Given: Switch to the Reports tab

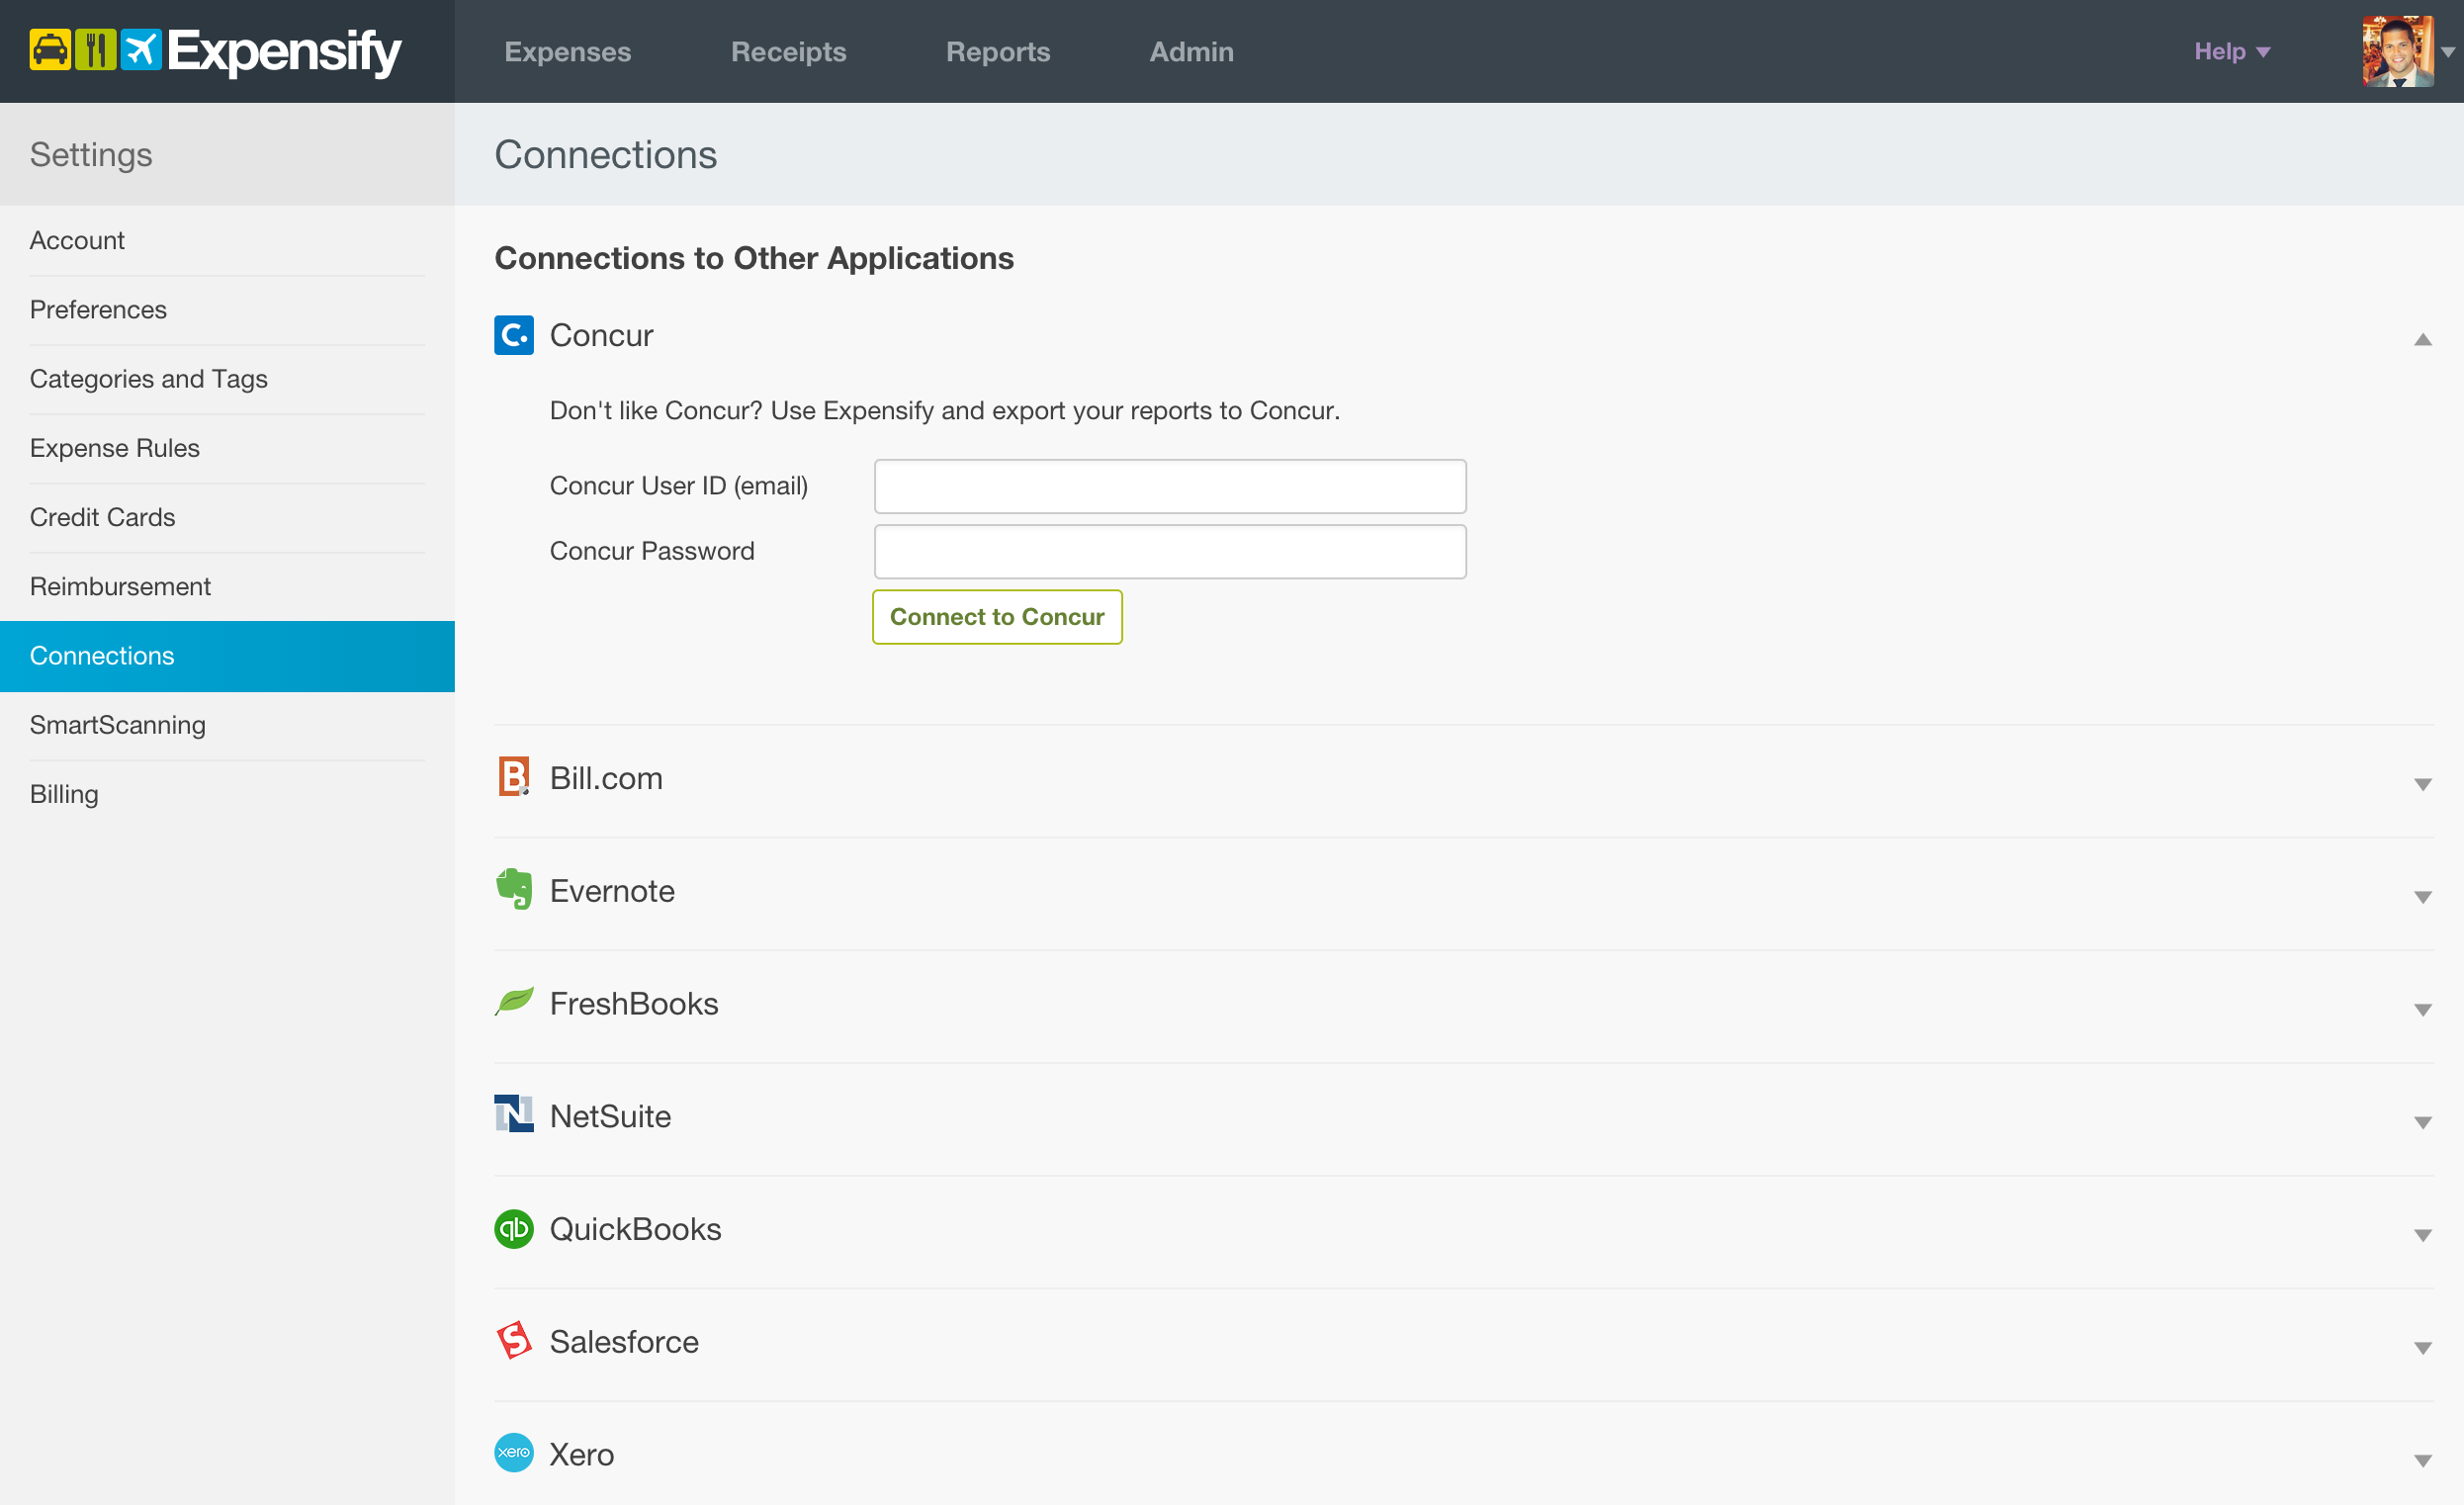Looking at the screenshot, I should pos(998,51).
